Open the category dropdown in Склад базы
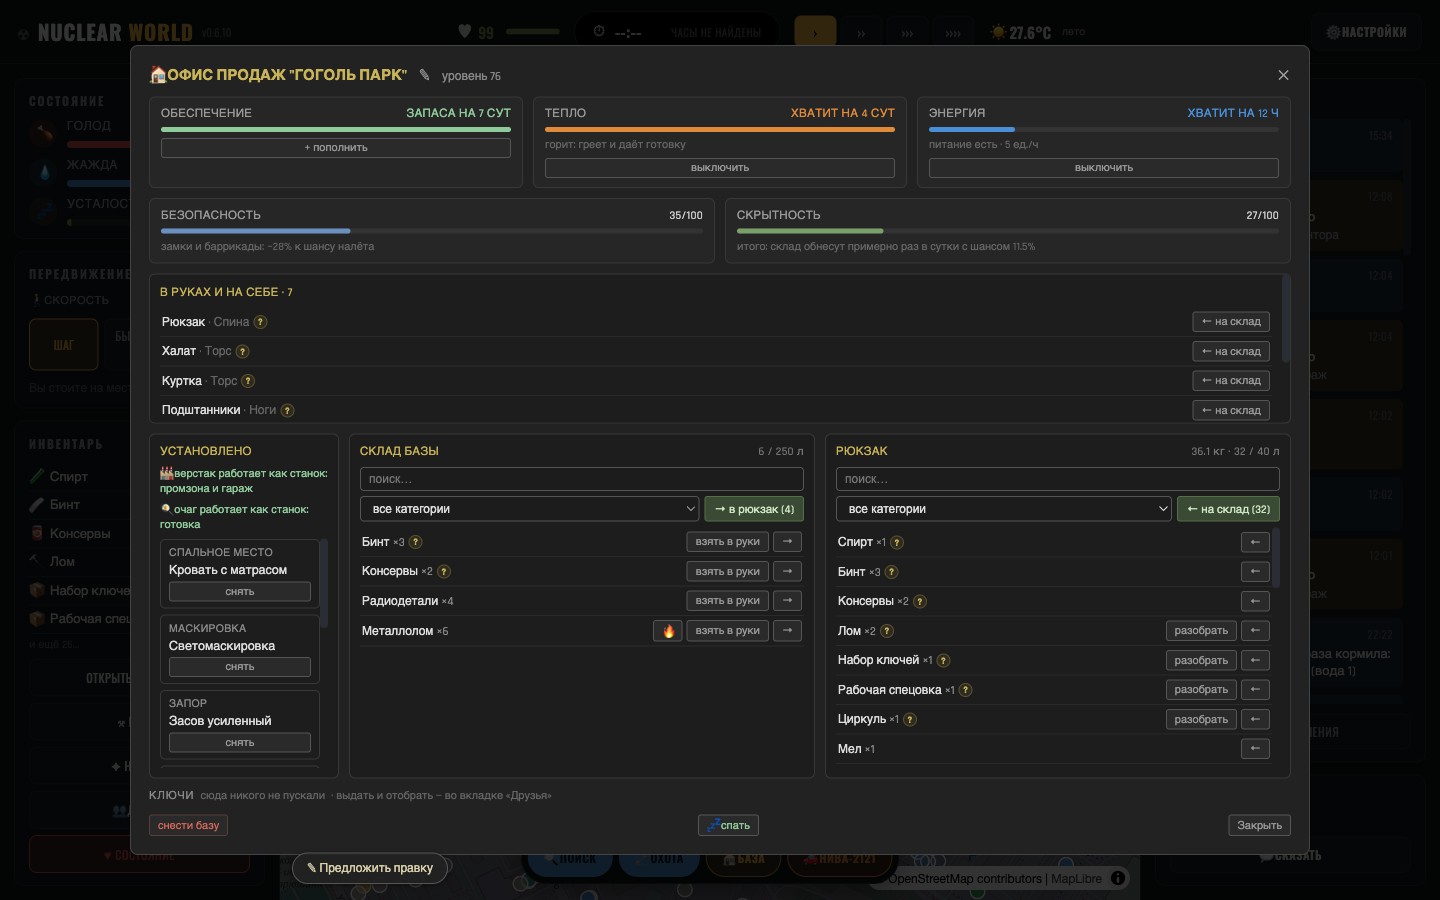The width and height of the screenshot is (1440, 900). (x=530, y=509)
